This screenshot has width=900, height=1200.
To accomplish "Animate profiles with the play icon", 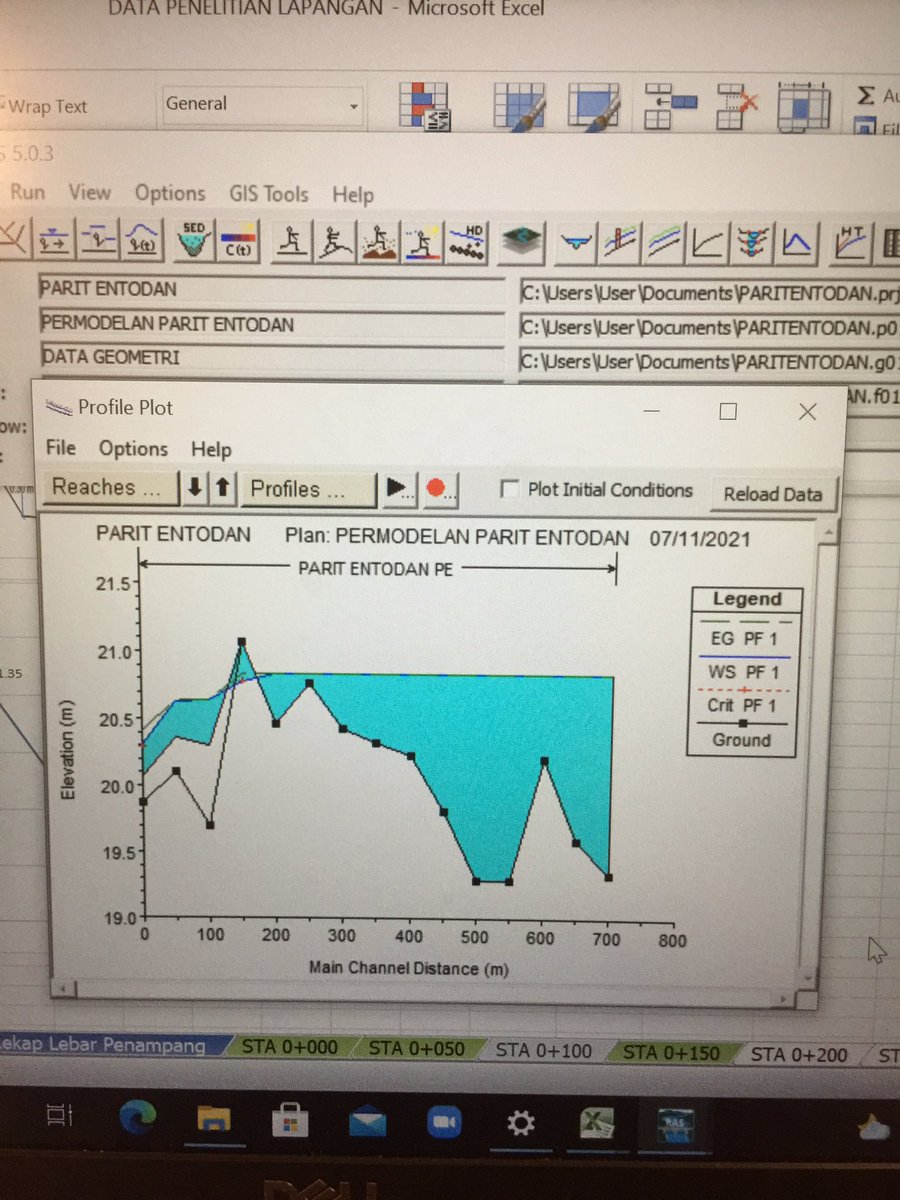I will click(398, 488).
